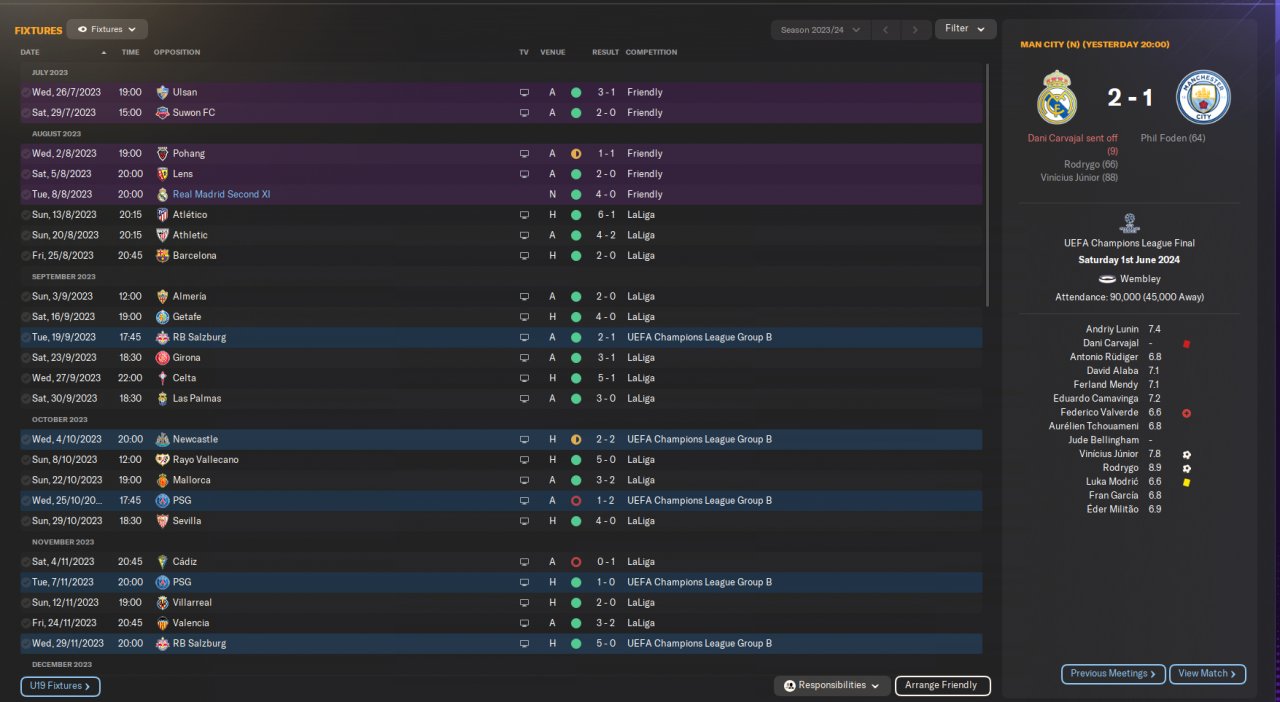The image size is (1280, 702).
Task: Click the goal icon beside Rodrygo's rating
Action: [x=1186, y=469]
